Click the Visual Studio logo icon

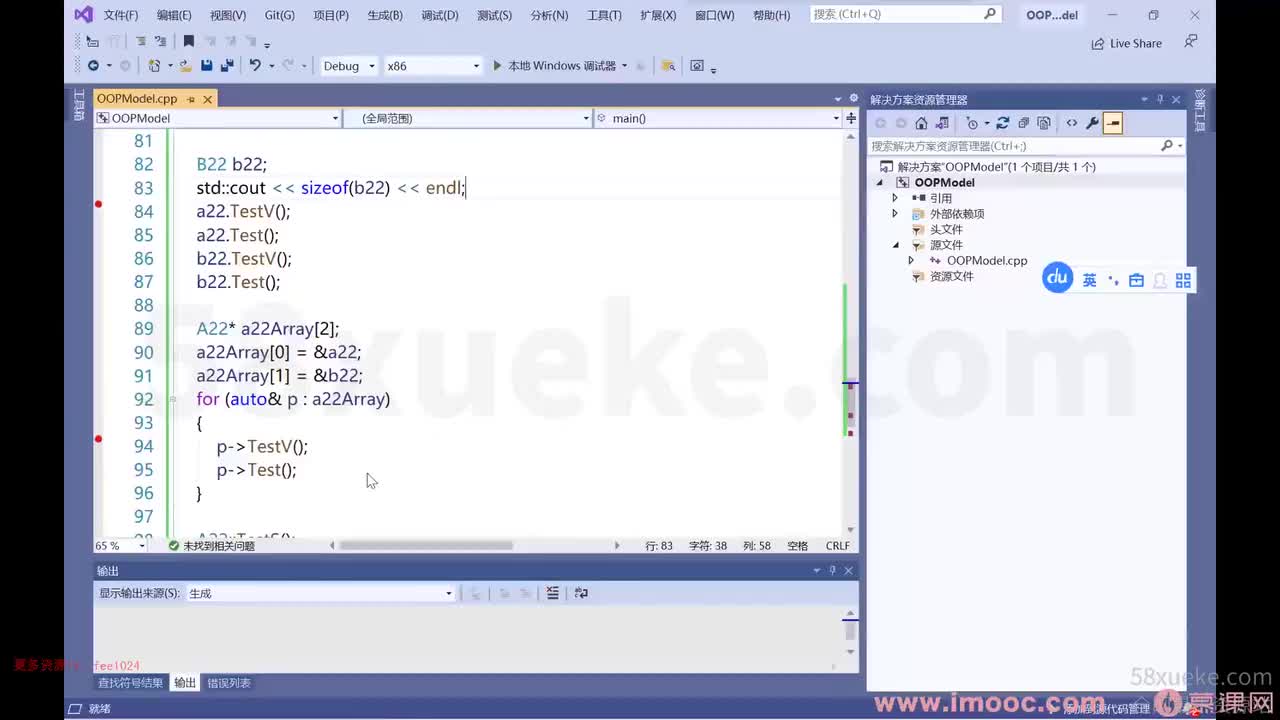[x=84, y=14]
